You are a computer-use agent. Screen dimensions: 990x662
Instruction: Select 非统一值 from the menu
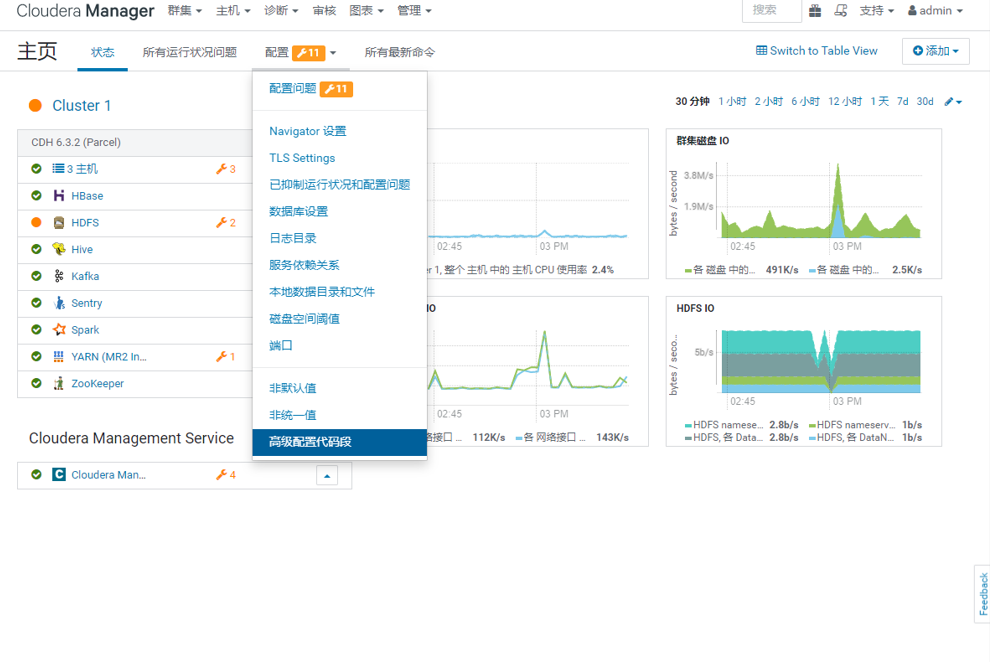point(292,415)
